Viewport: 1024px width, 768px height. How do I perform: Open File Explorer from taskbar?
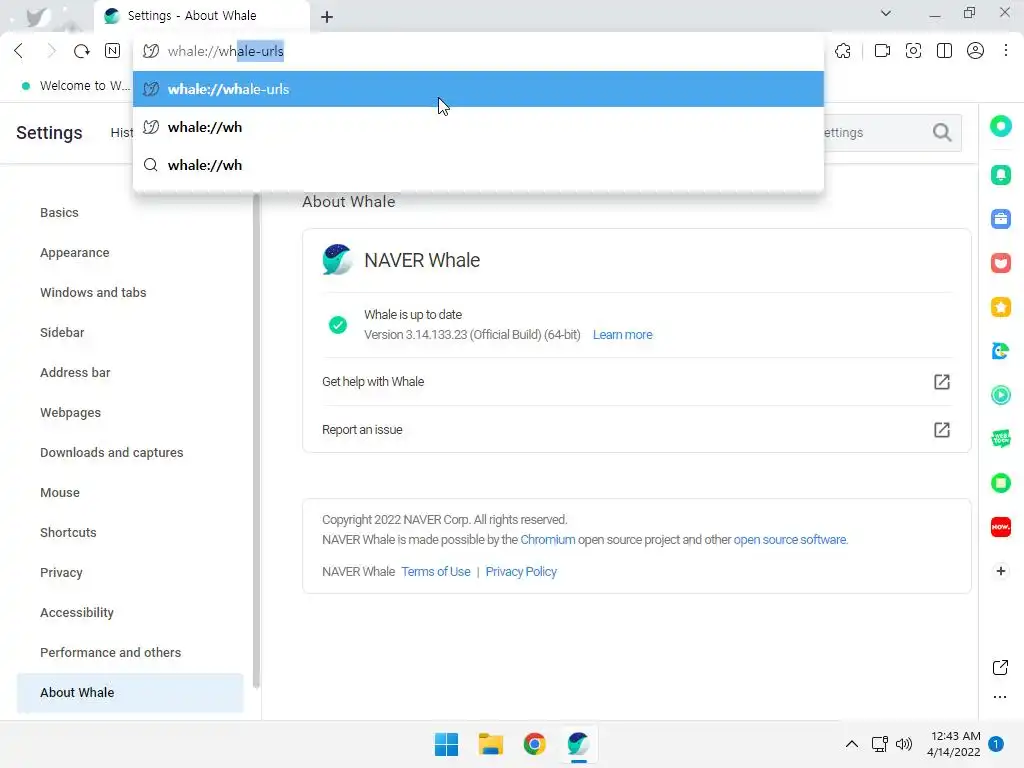[x=490, y=744]
